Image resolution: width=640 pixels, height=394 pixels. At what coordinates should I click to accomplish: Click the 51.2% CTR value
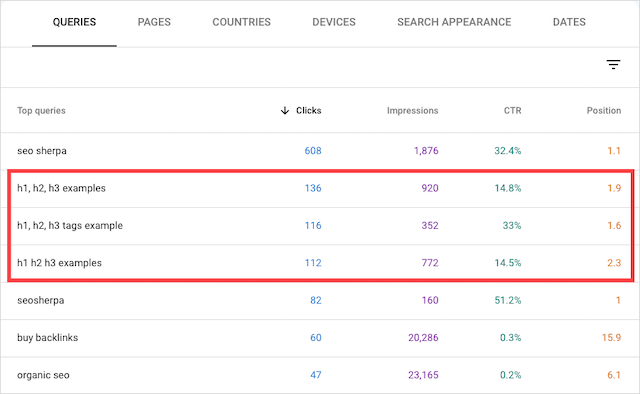[508, 301]
